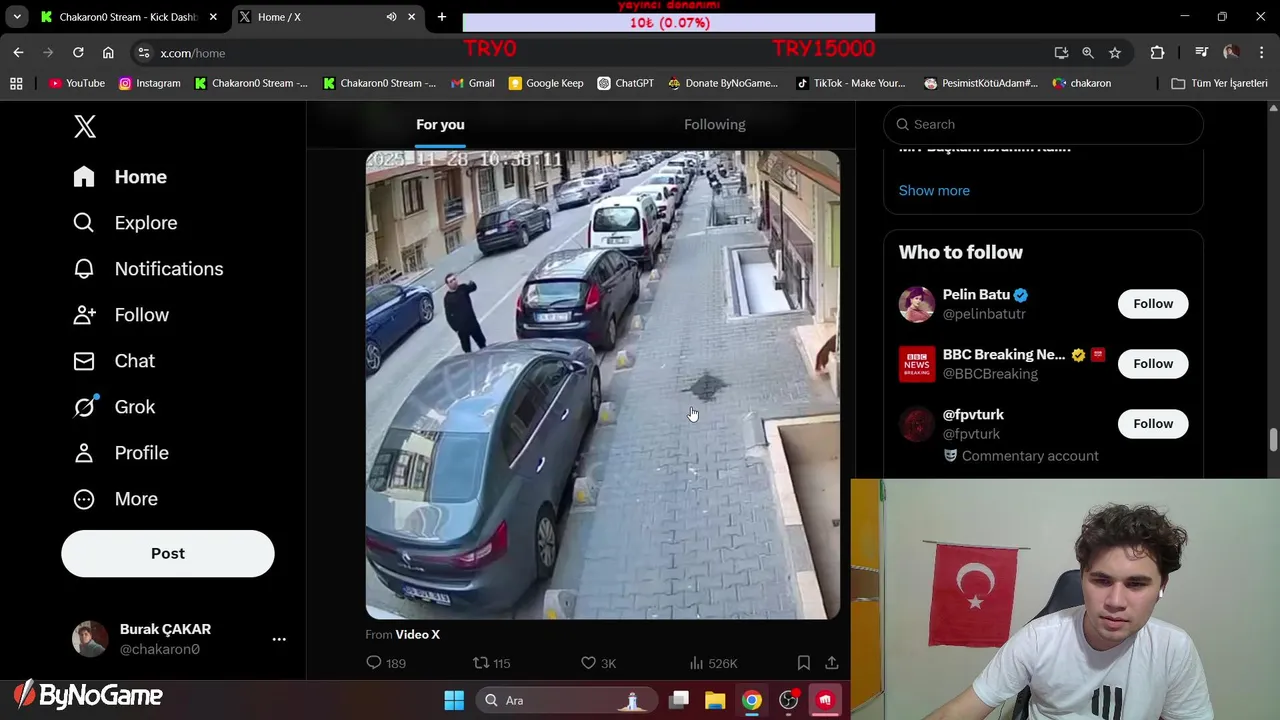Open Profile in the sidebar

(121, 453)
